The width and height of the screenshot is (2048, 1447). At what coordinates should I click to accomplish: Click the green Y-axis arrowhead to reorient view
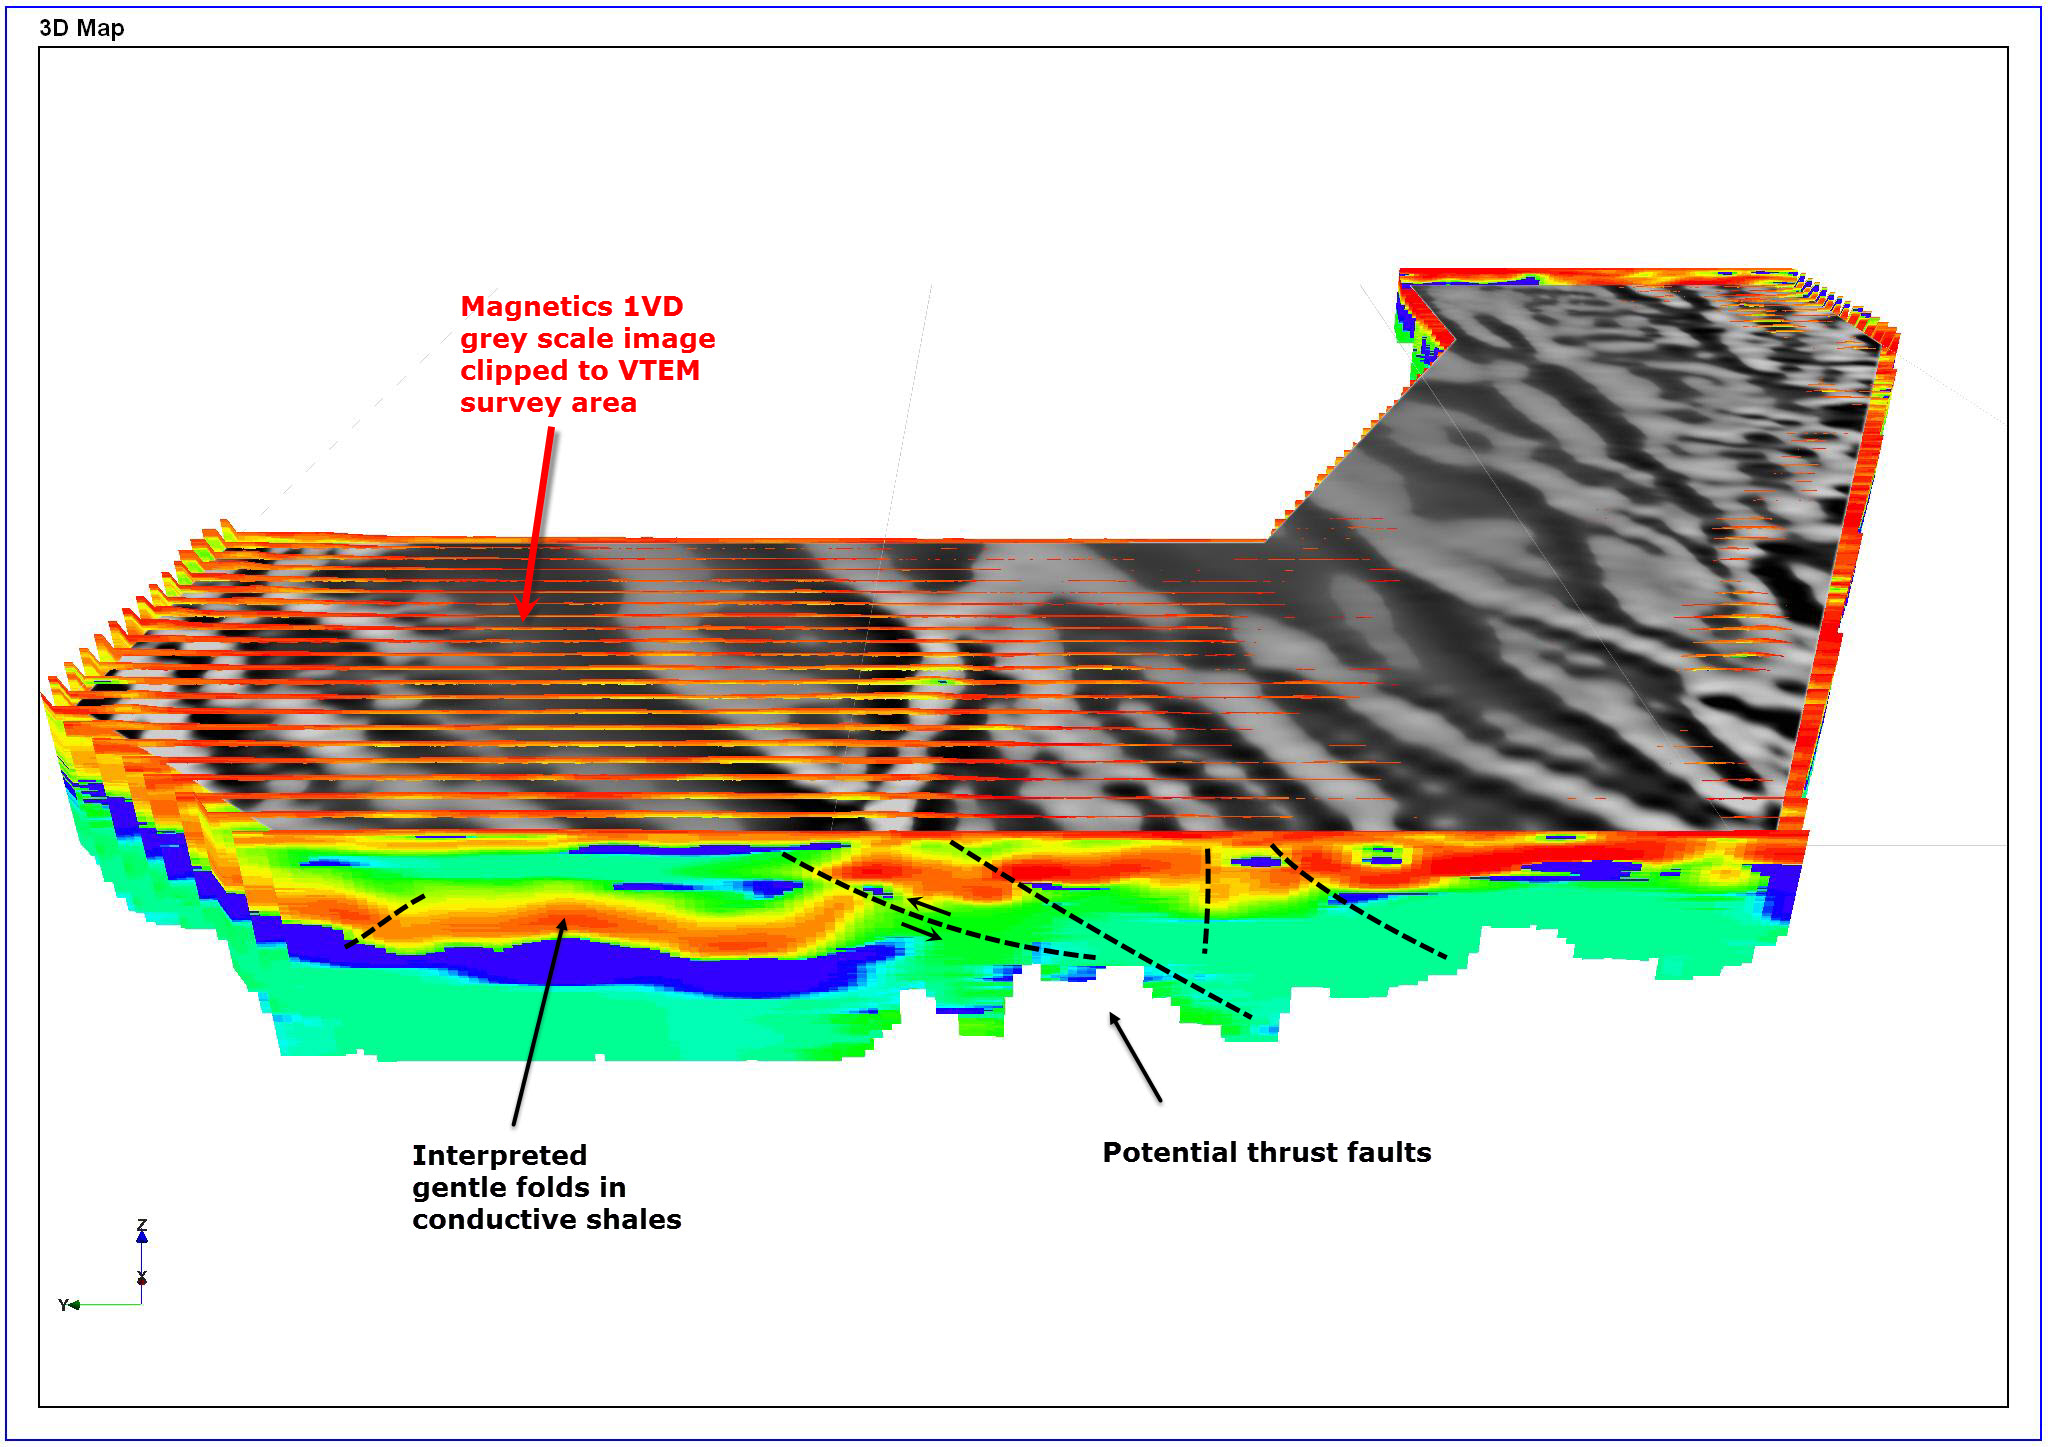coord(74,1307)
